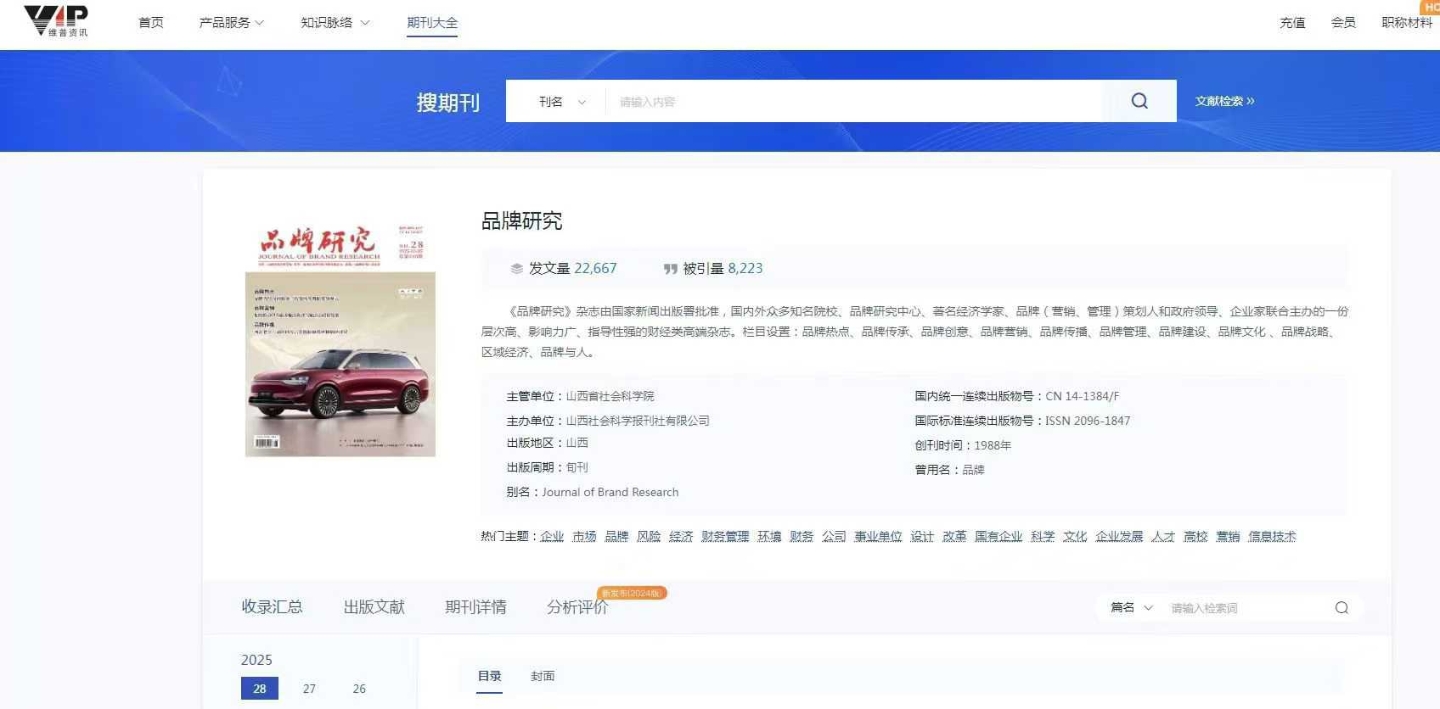Click the 文献检索 link
The image size is (1440, 709).
click(x=1224, y=101)
